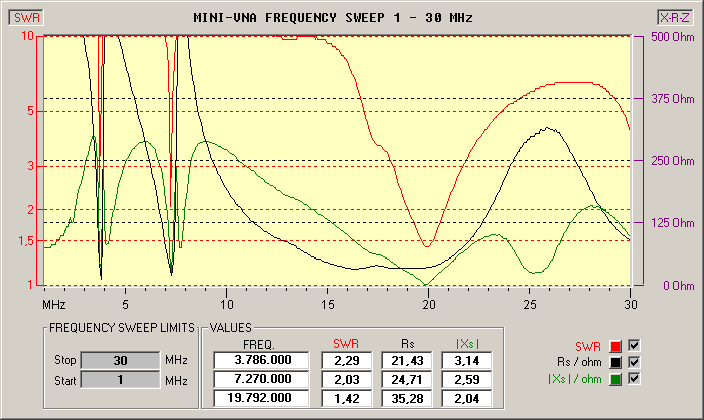Click the |Xs| value 2,04
The width and height of the screenshot is (704, 420).
[x=467, y=398]
